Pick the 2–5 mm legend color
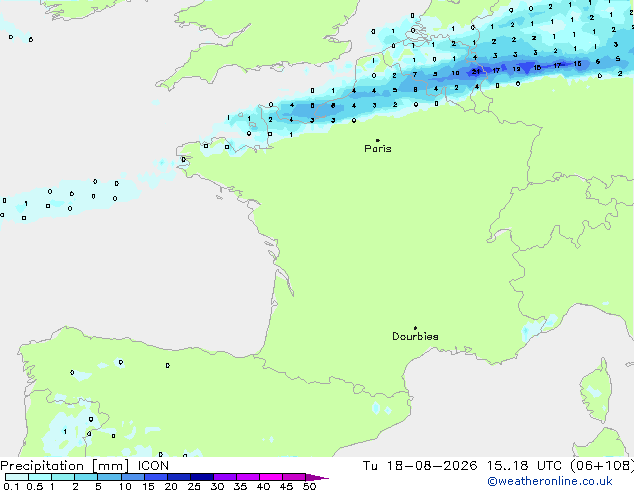Viewport: 634px width, 490px height. click(x=86, y=477)
